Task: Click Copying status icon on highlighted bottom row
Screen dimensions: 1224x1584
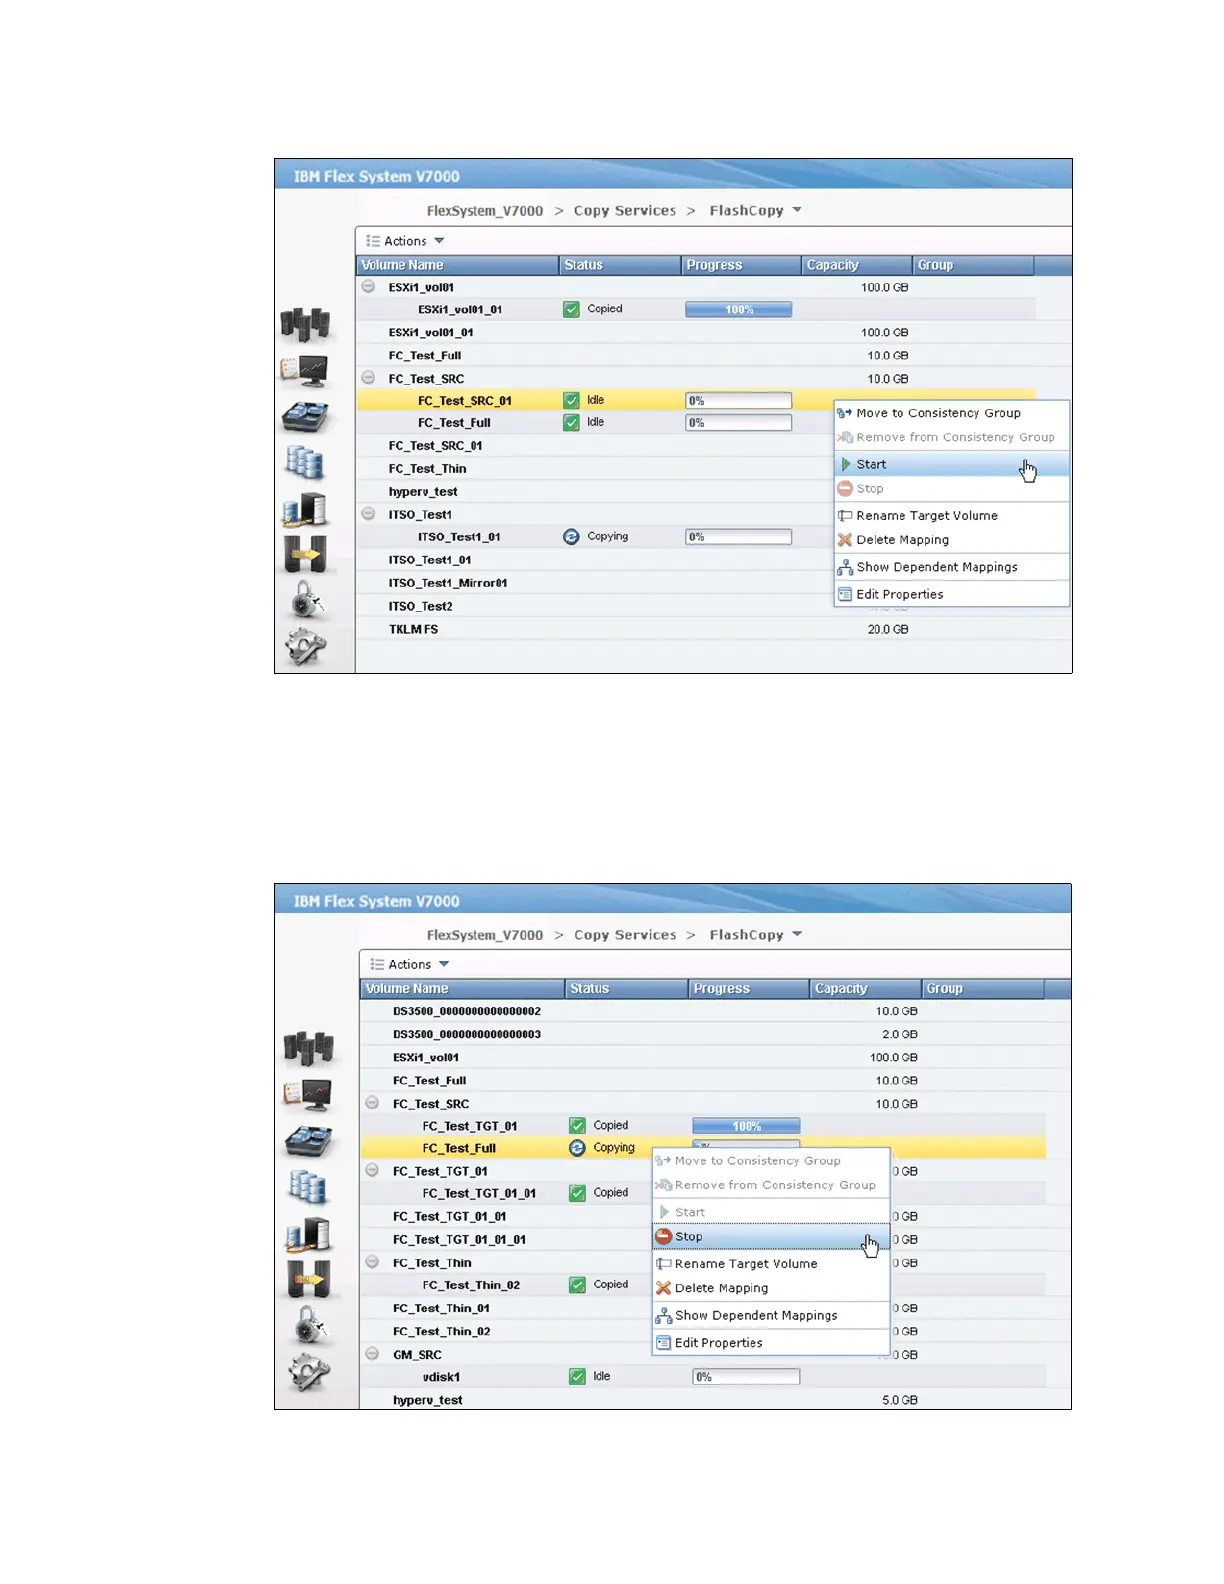Action: [577, 1148]
